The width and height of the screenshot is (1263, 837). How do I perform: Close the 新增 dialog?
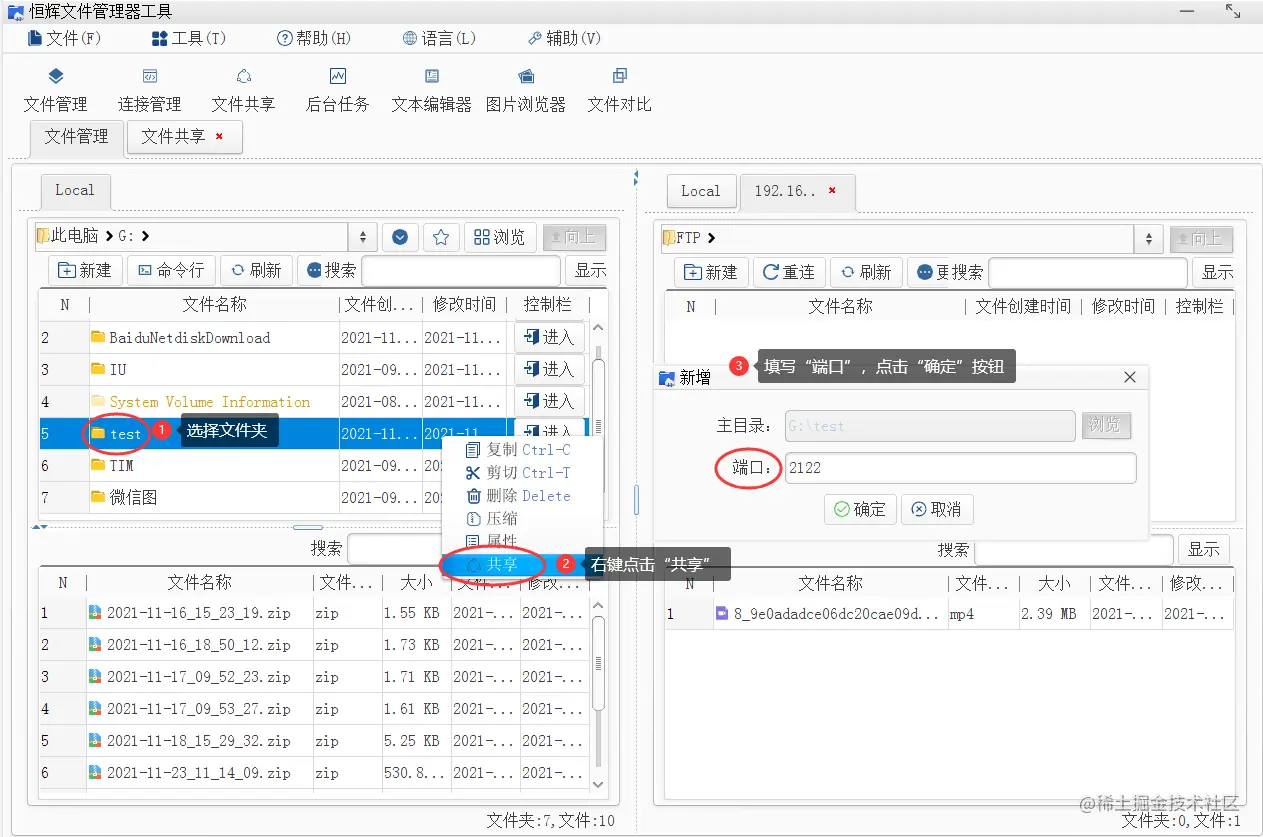1130,377
